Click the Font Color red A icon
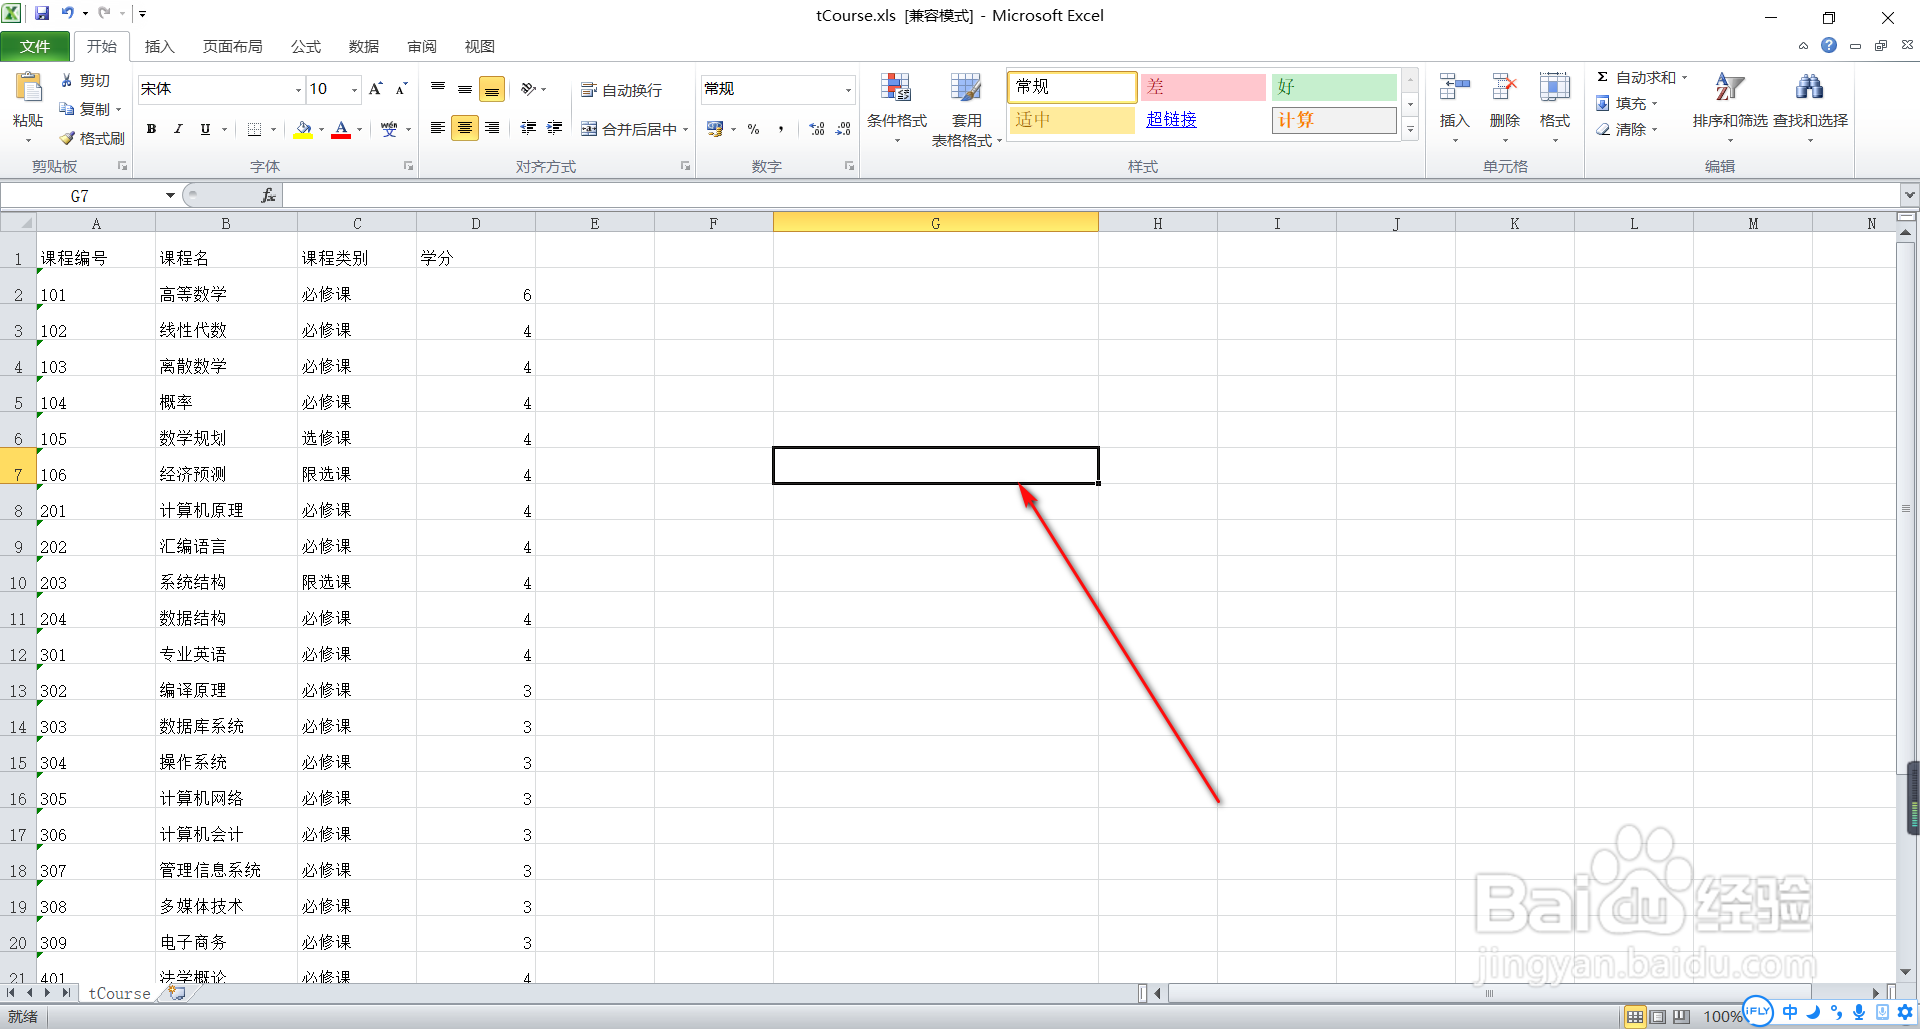The height and width of the screenshot is (1029, 1920). tap(341, 129)
